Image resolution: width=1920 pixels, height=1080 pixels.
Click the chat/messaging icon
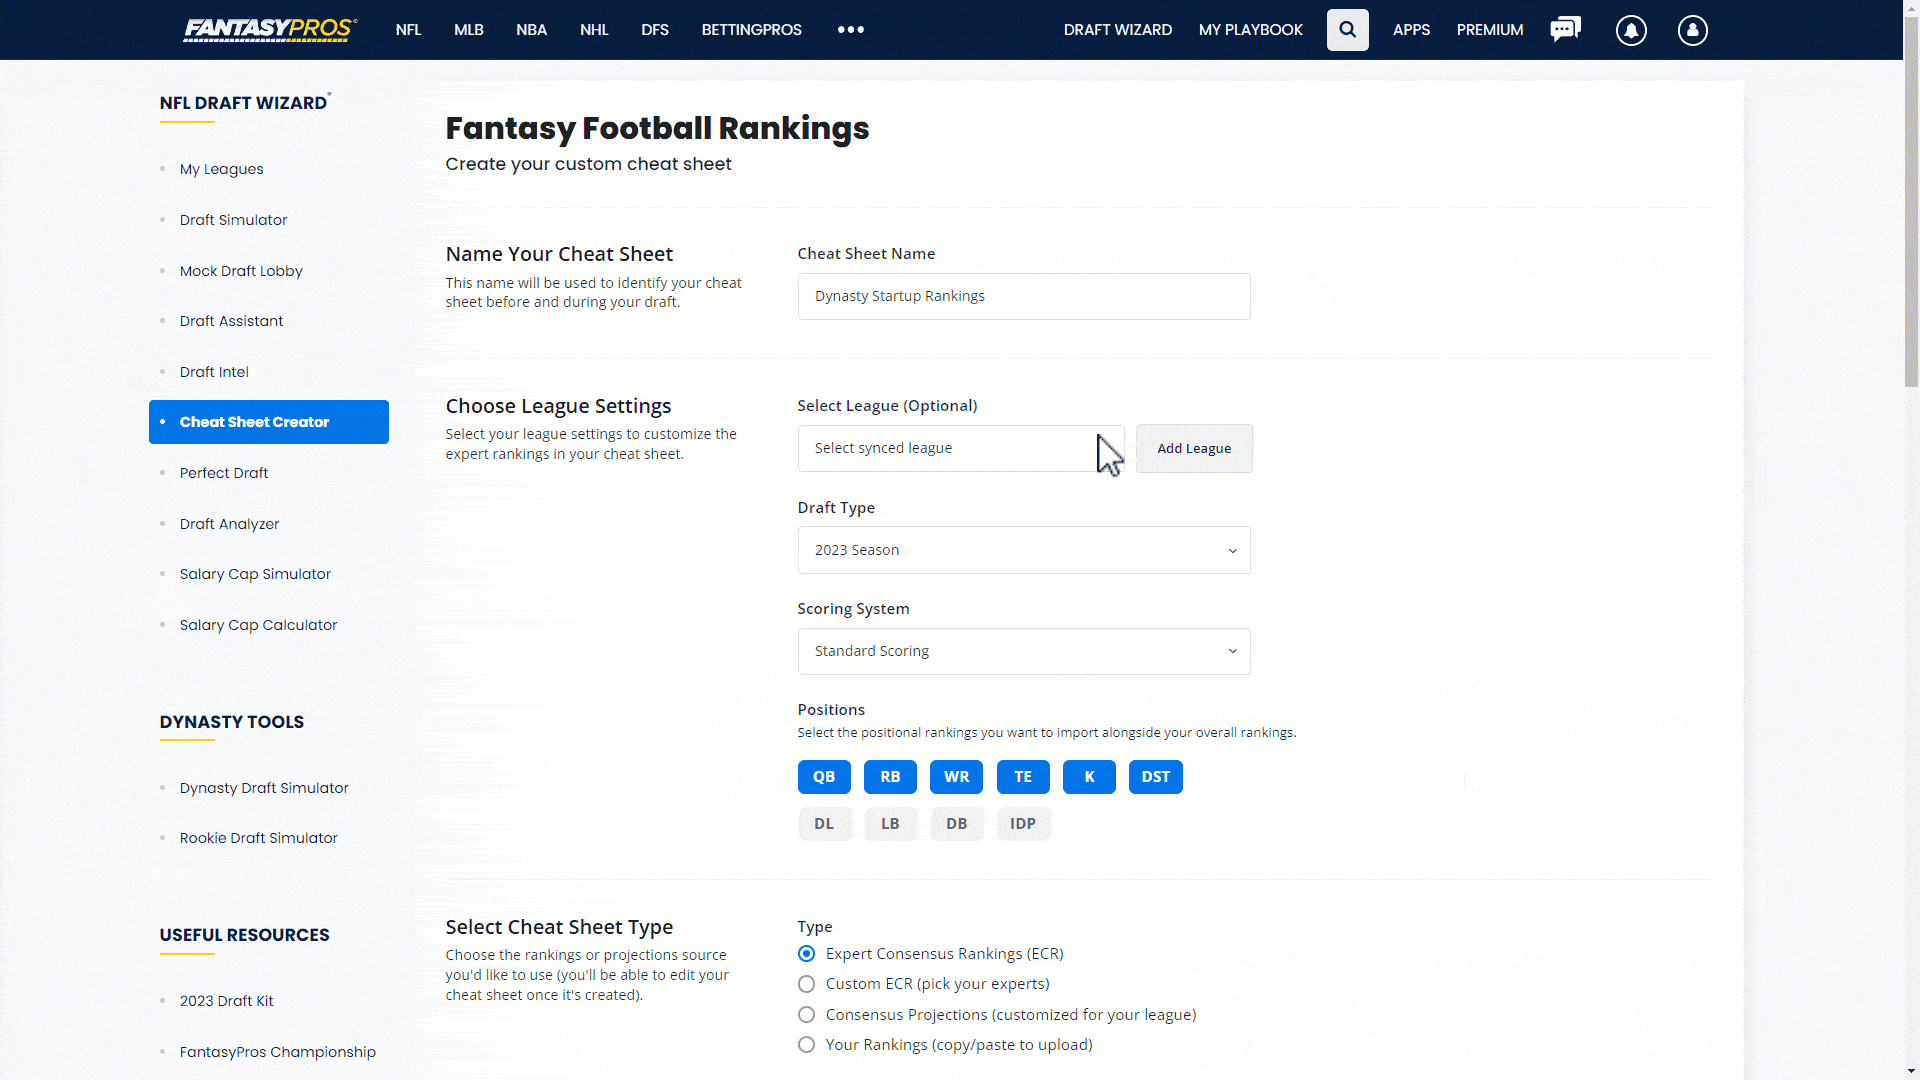point(1564,29)
